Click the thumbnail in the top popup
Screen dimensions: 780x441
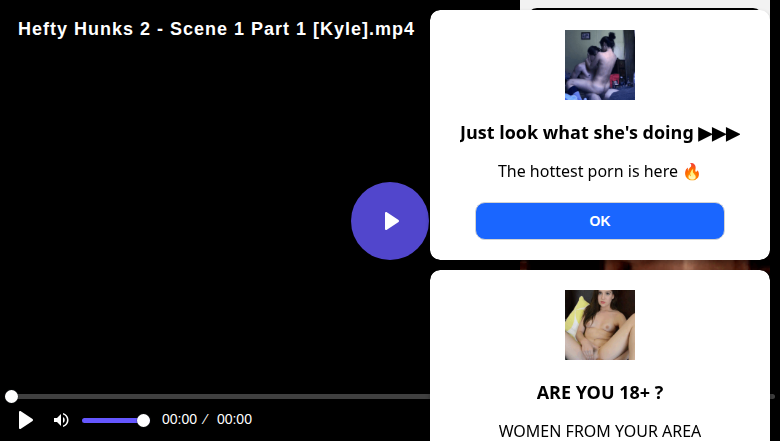599,65
